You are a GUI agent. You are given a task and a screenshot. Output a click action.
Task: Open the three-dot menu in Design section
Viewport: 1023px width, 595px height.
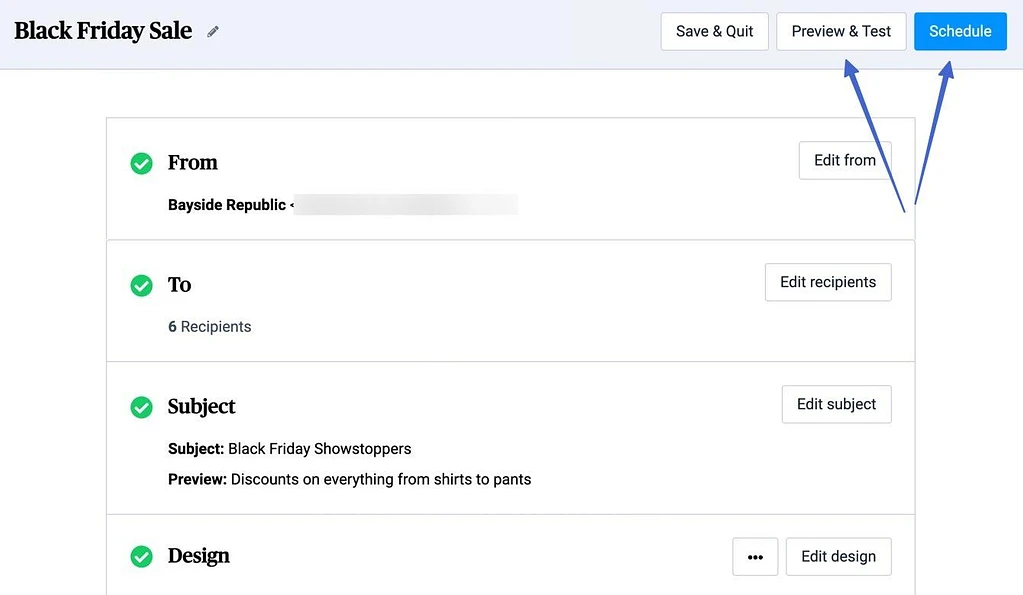[755, 557]
